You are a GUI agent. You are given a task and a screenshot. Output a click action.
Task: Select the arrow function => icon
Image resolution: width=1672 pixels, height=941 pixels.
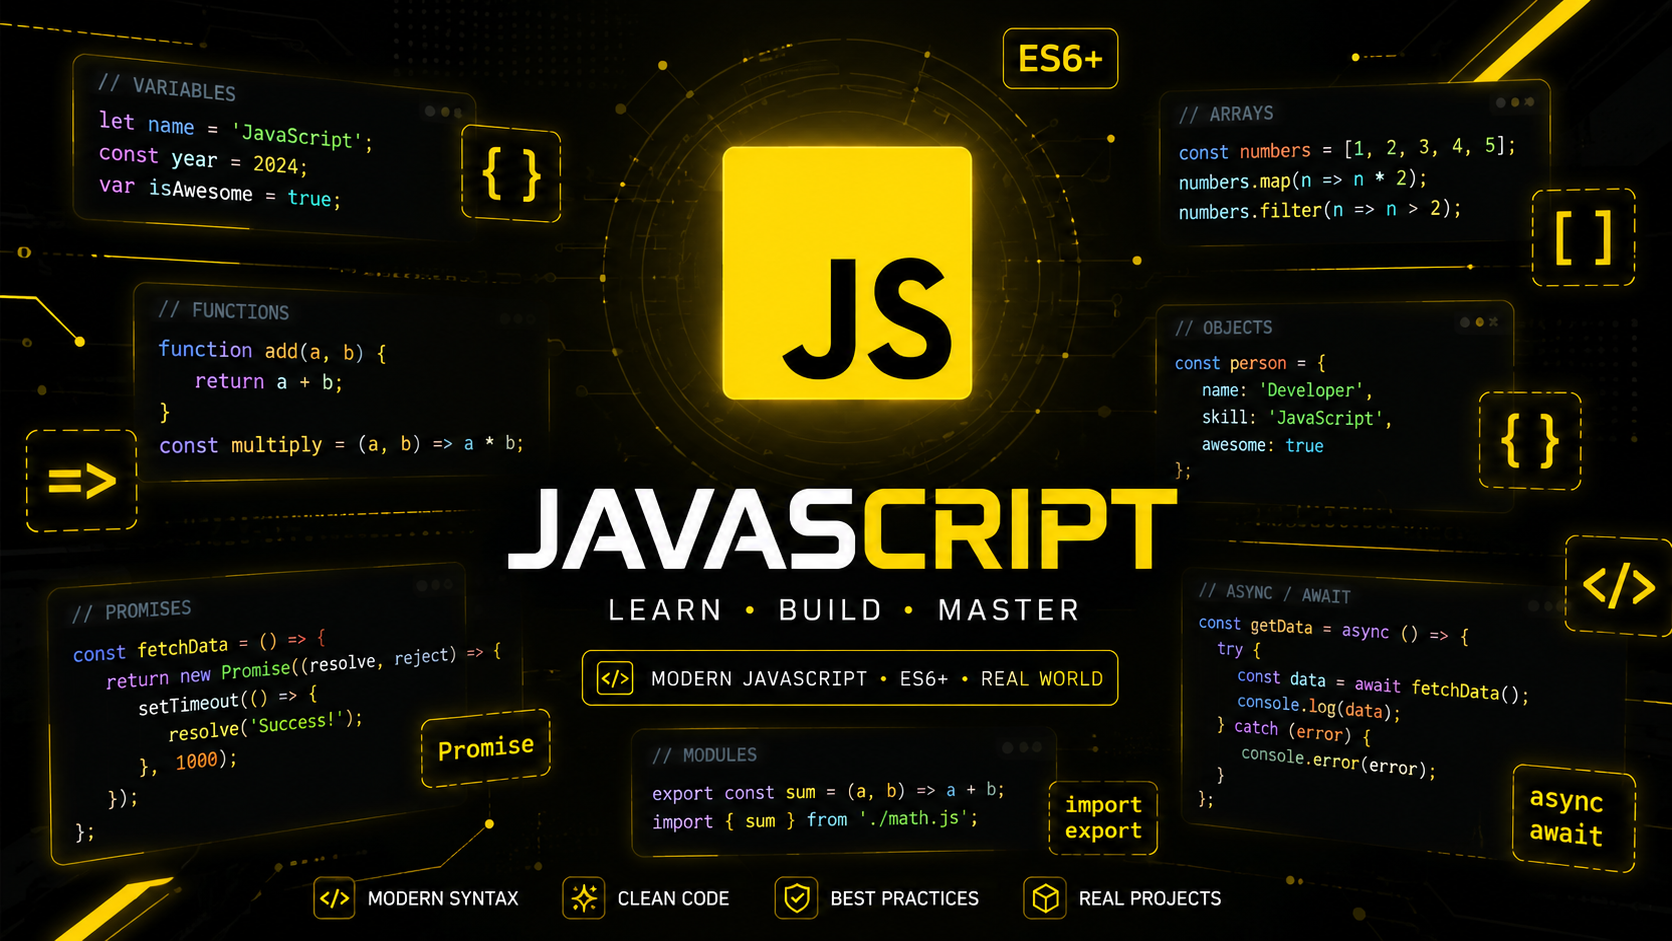(82, 481)
